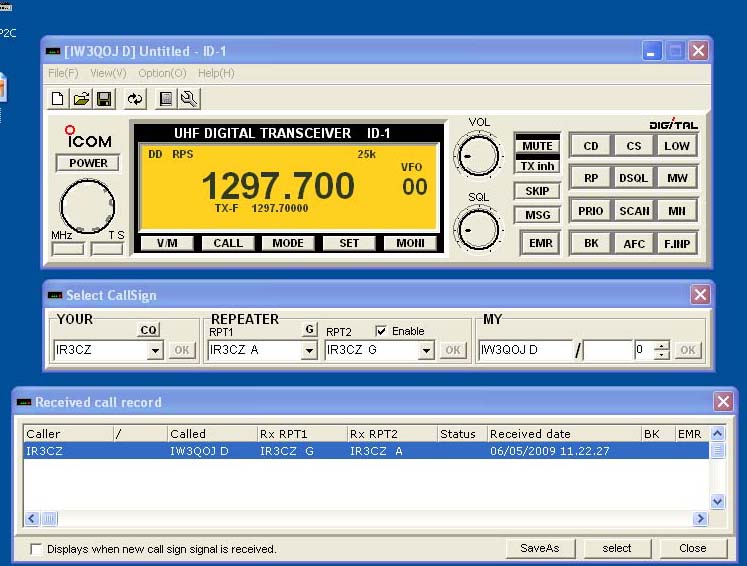
Task: Close the Select CallSign window
Action: (x=700, y=294)
